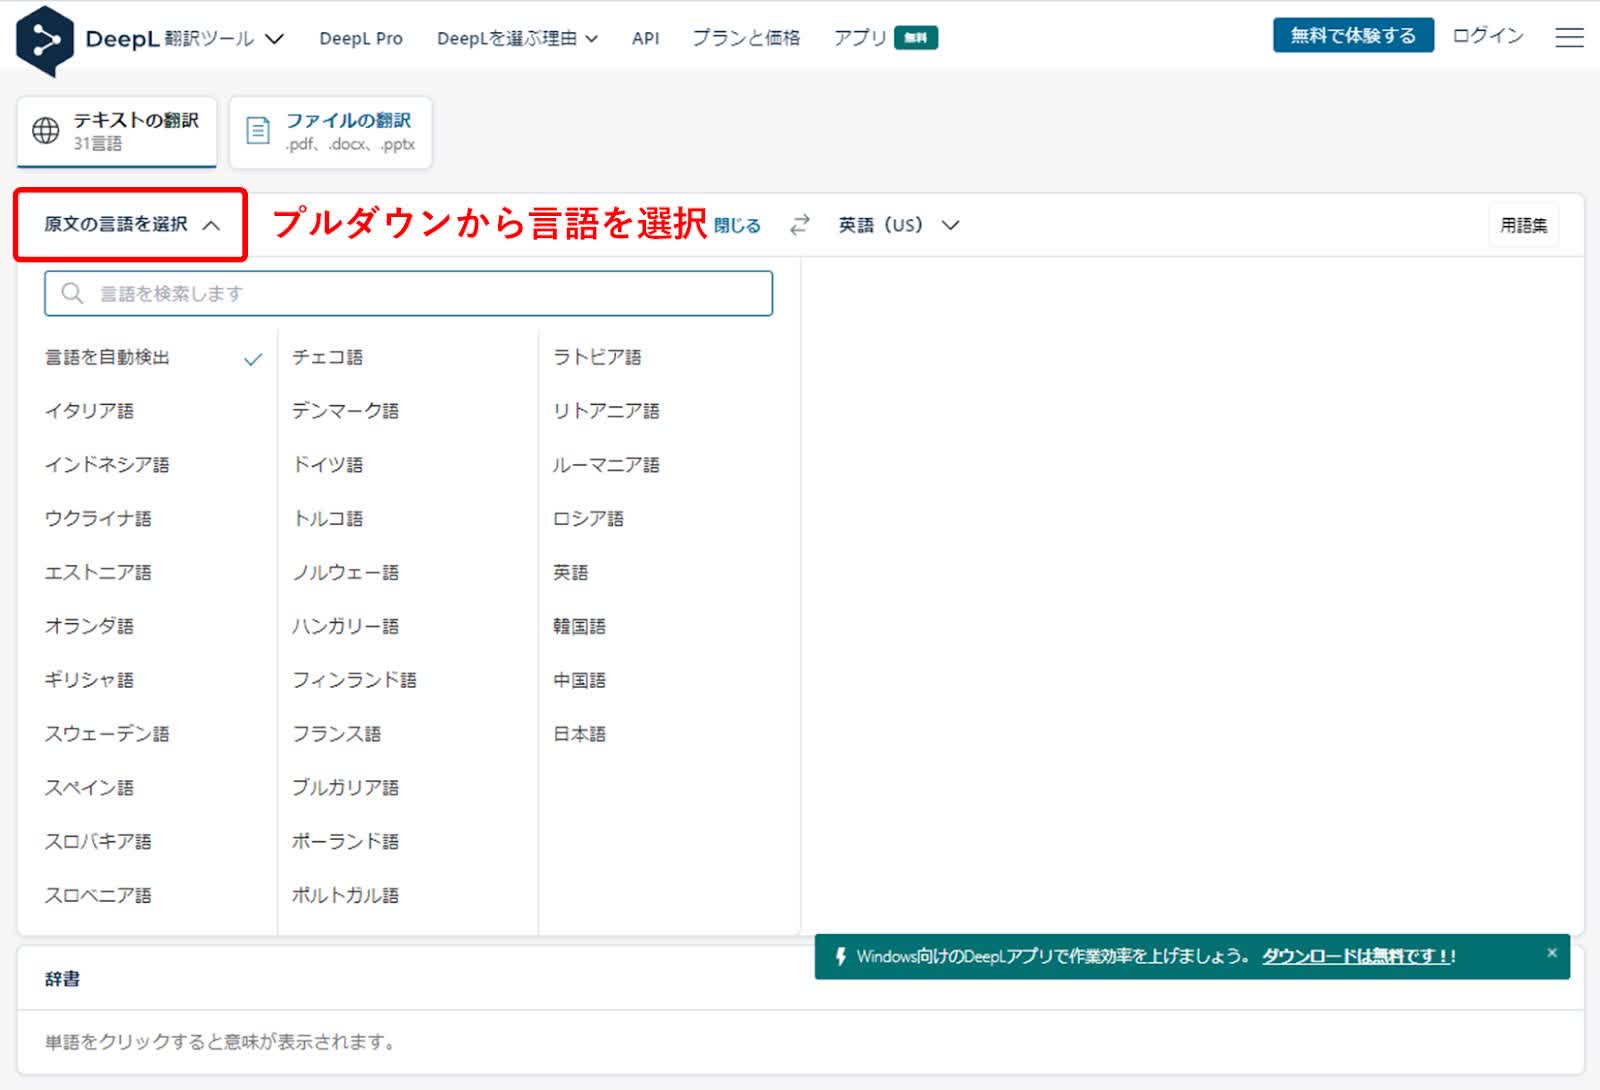The width and height of the screenshot is (1600, 1090).
Task: Open the アプリ menu item
Action: 885,38
